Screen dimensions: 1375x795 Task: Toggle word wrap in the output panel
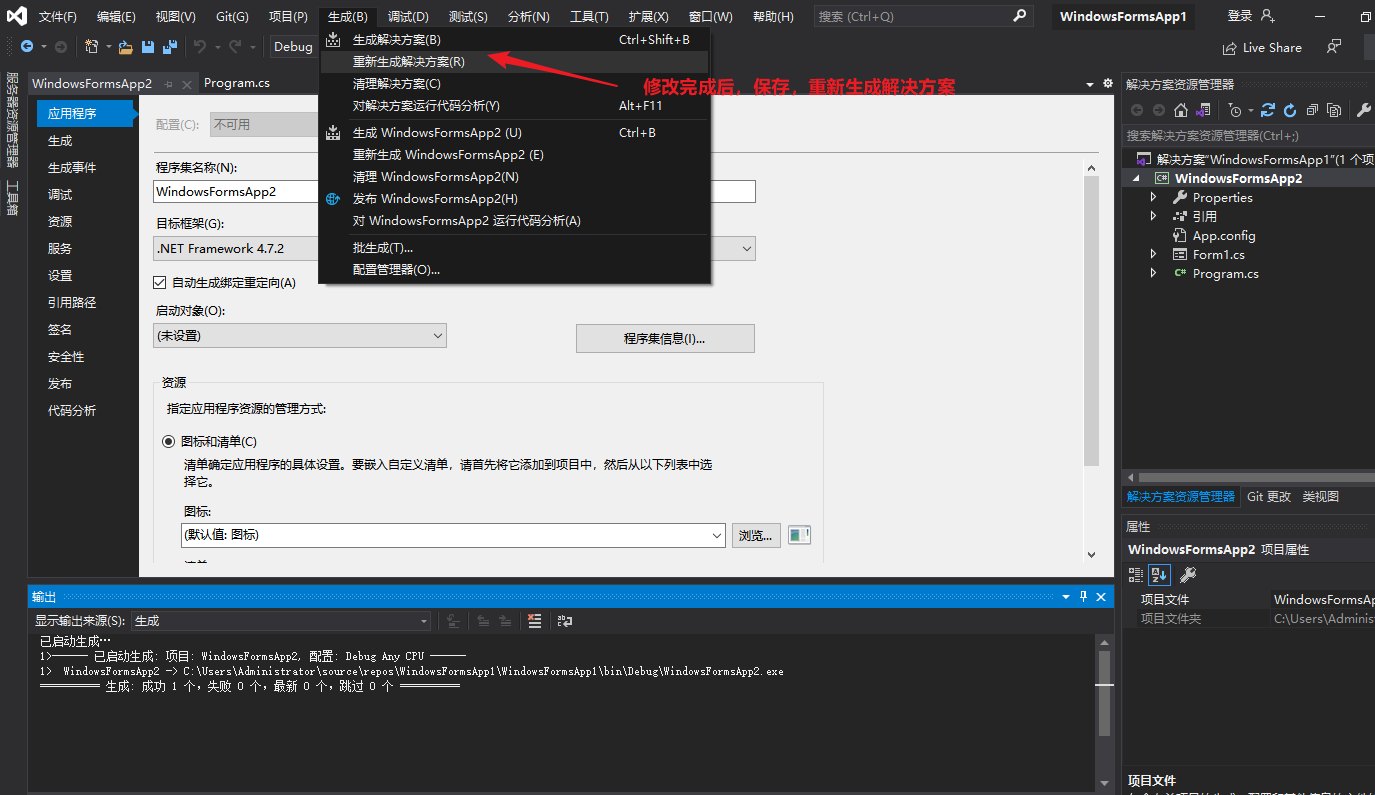565,621
